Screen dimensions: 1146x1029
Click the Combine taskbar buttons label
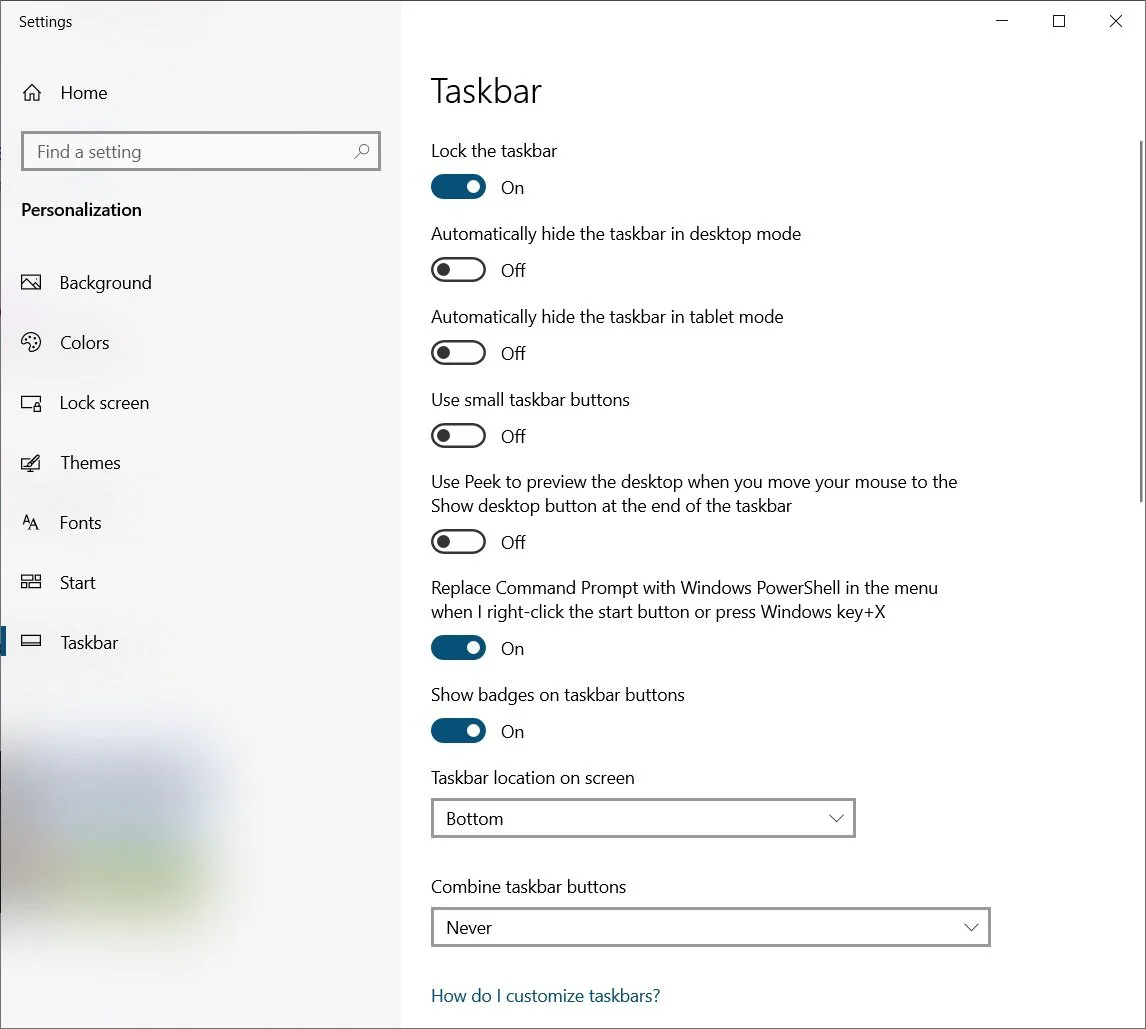(x=528, y=886)
